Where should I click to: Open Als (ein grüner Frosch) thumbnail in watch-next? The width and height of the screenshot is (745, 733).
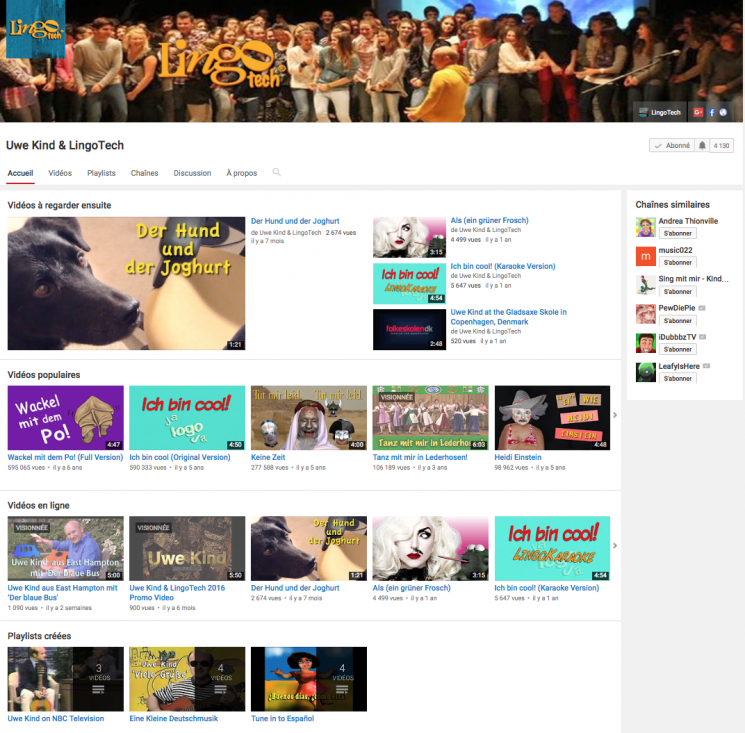(409, 237)
